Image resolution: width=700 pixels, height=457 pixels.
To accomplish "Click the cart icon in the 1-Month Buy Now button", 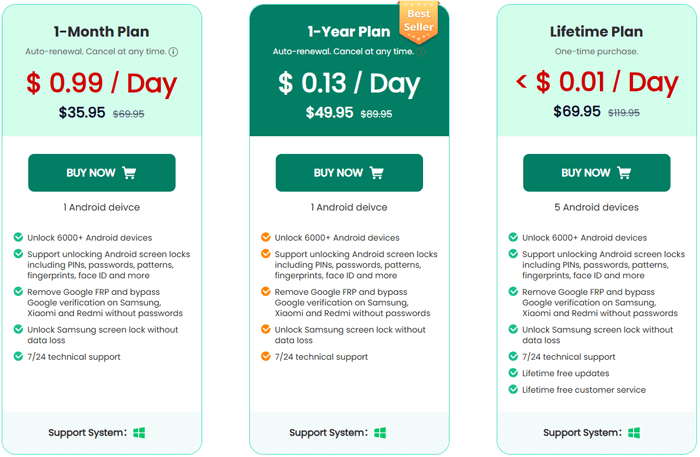I will (129, 173).
